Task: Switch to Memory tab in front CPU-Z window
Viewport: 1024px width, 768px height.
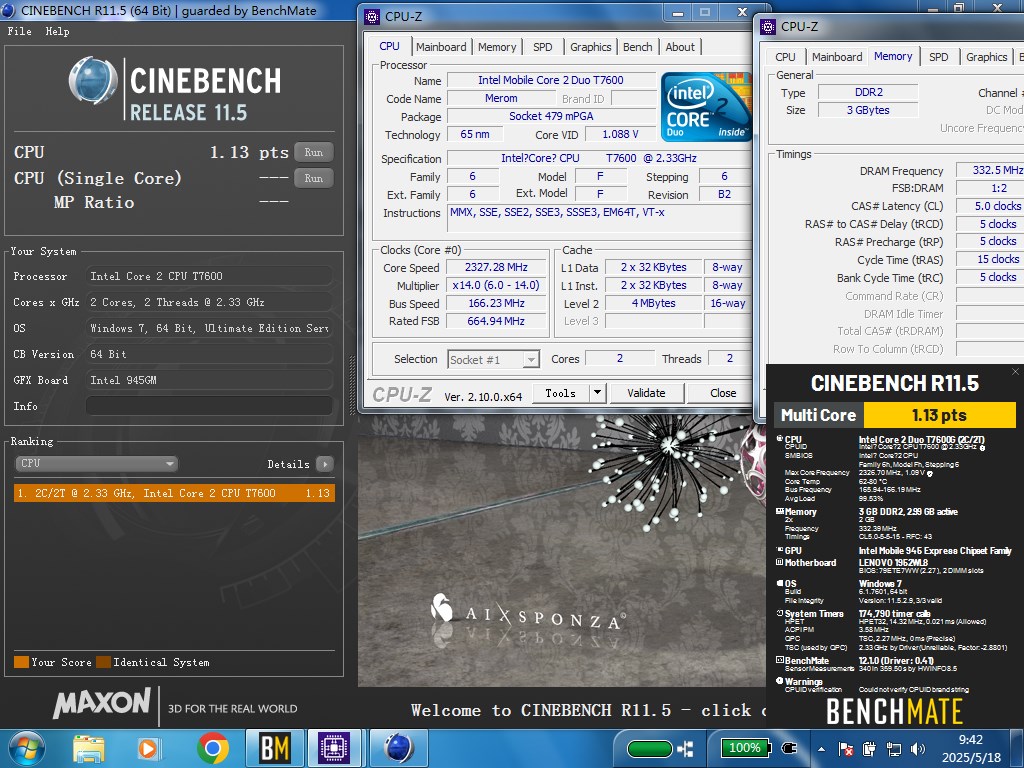Action: (x=497, y=47)
